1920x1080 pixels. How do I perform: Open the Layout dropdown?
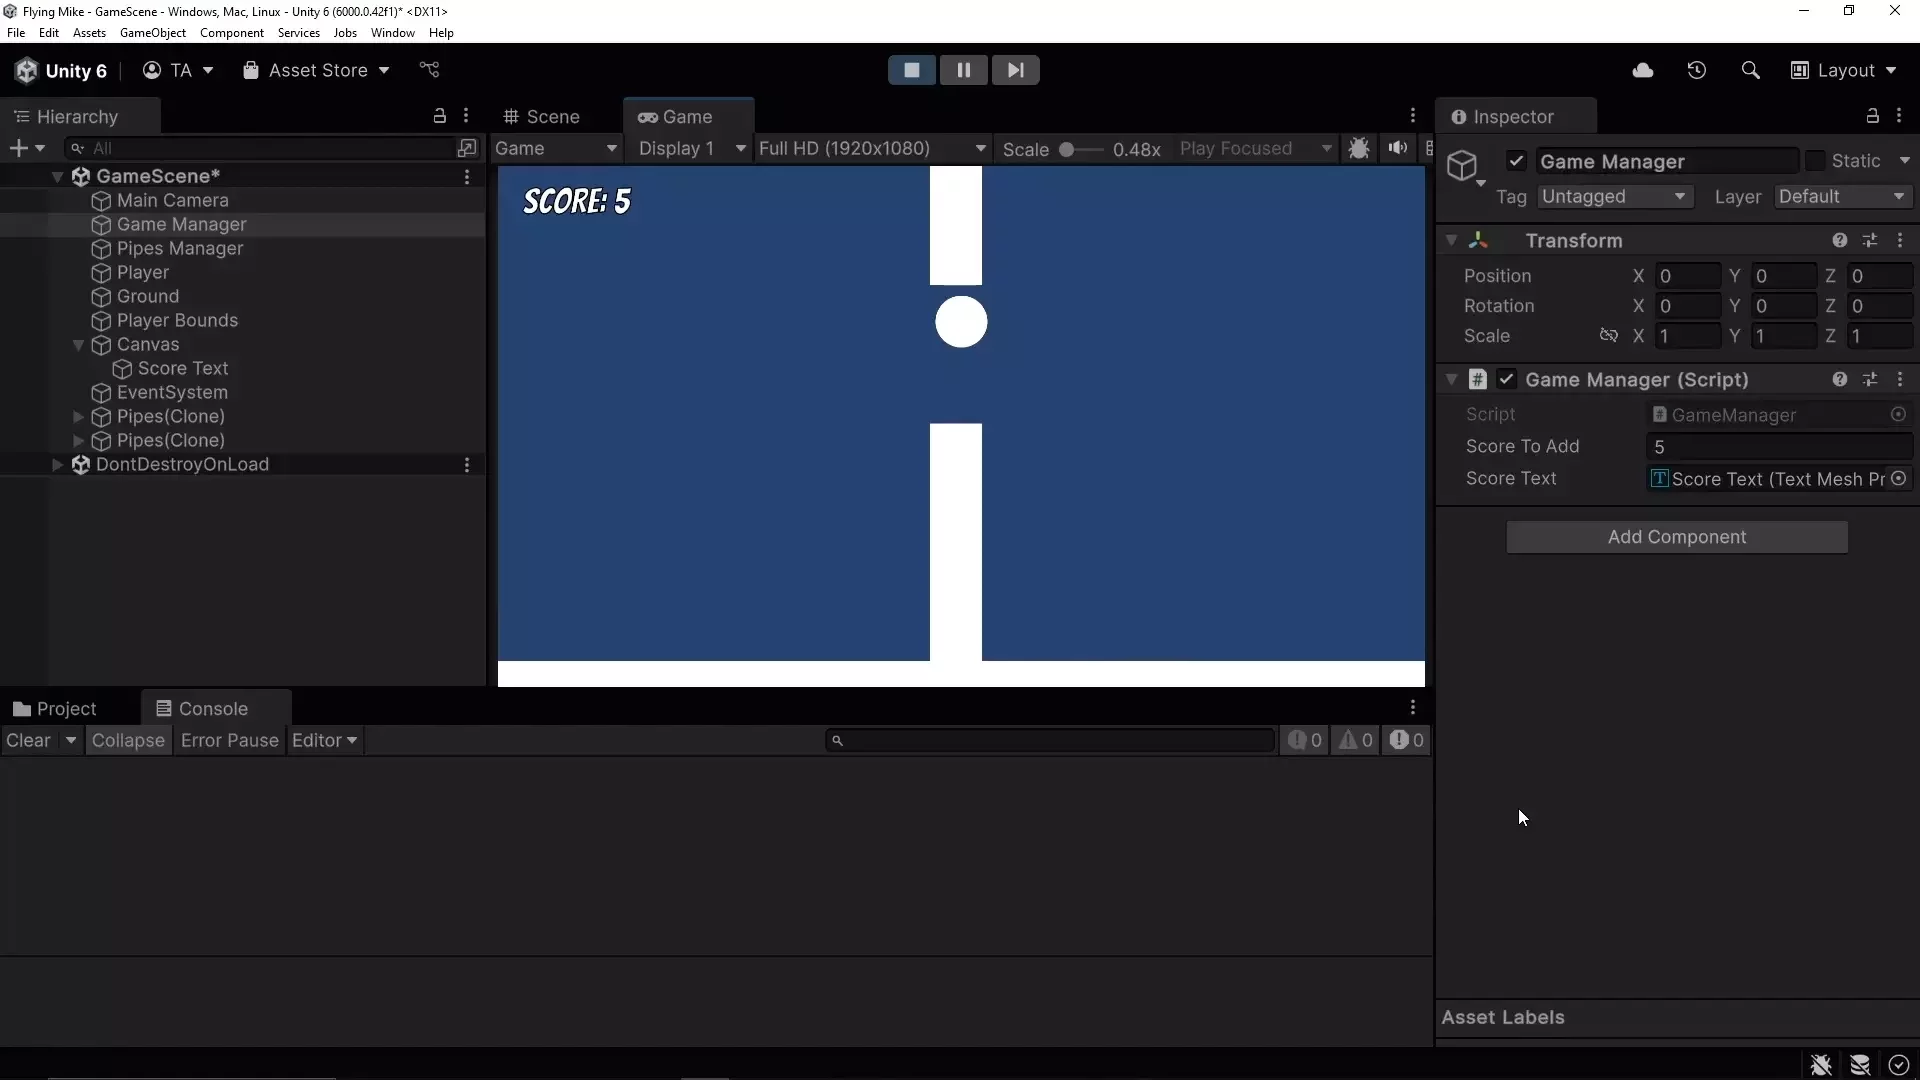tap(1844, 70)
